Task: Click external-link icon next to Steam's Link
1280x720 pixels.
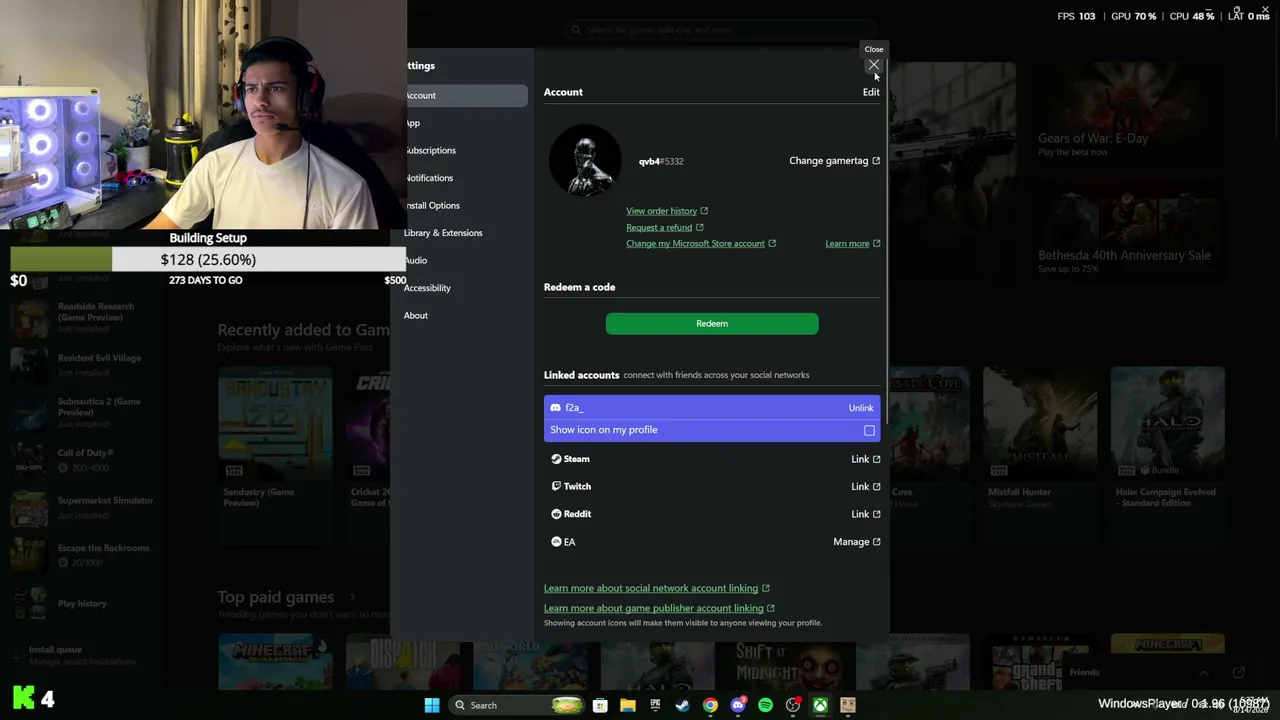Action: coord(876,459)
